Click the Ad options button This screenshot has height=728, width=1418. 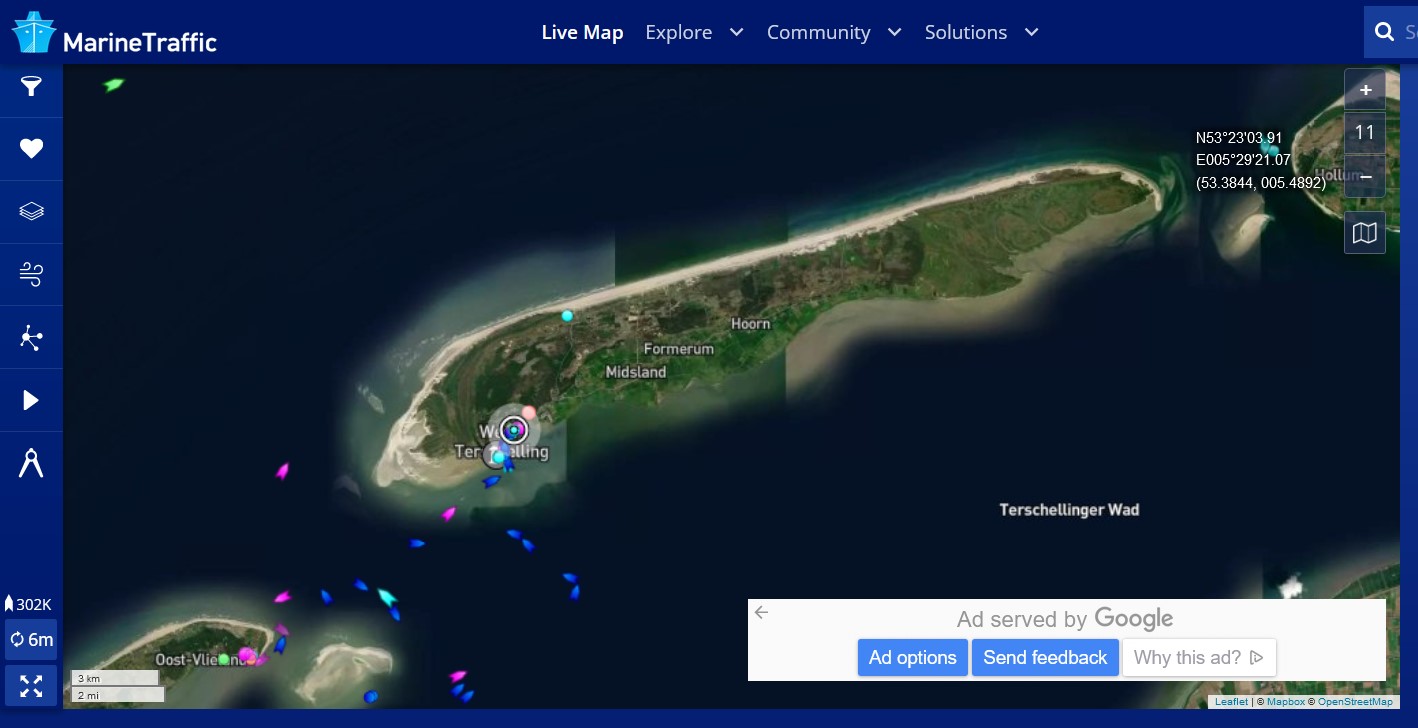912,658
